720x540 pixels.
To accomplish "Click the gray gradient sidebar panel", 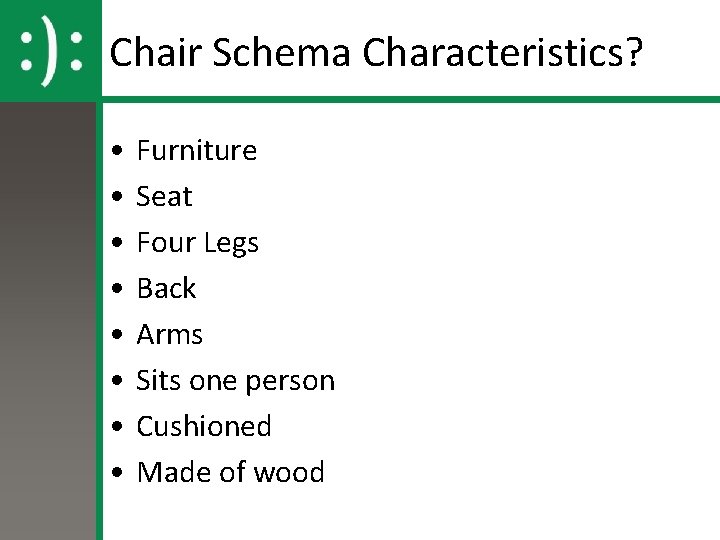I will coord(48,321).
